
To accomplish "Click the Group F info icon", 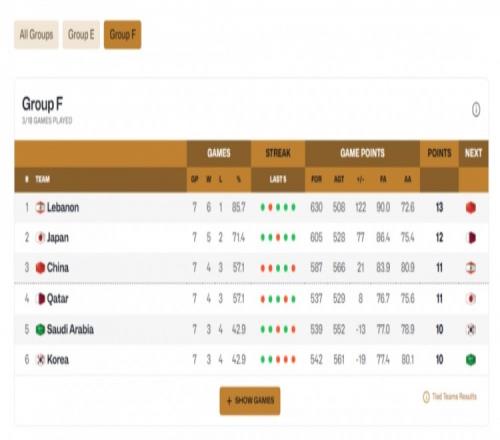I will click(476, 109).
